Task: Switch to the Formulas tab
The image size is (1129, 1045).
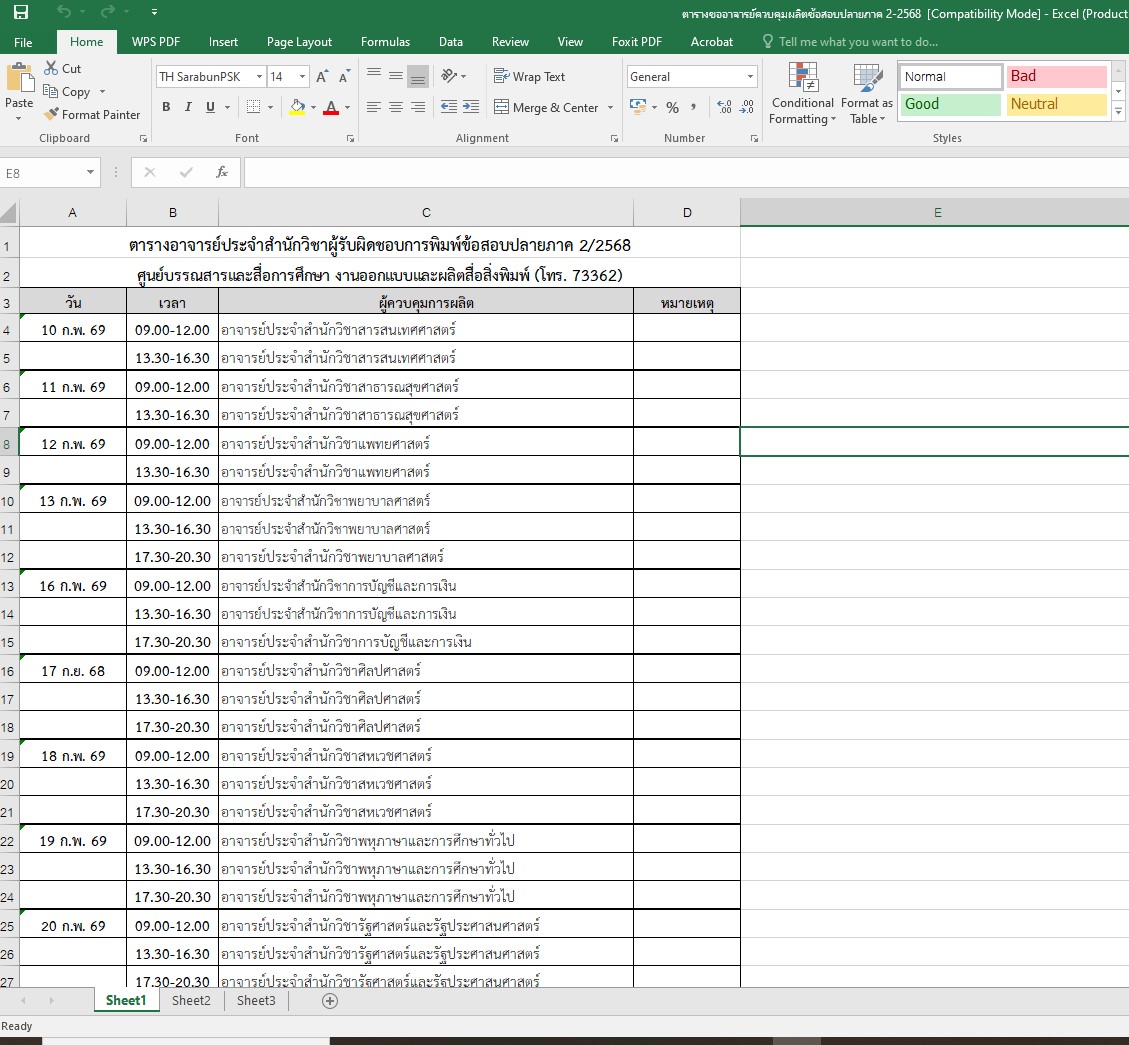Action: point(385,42)
